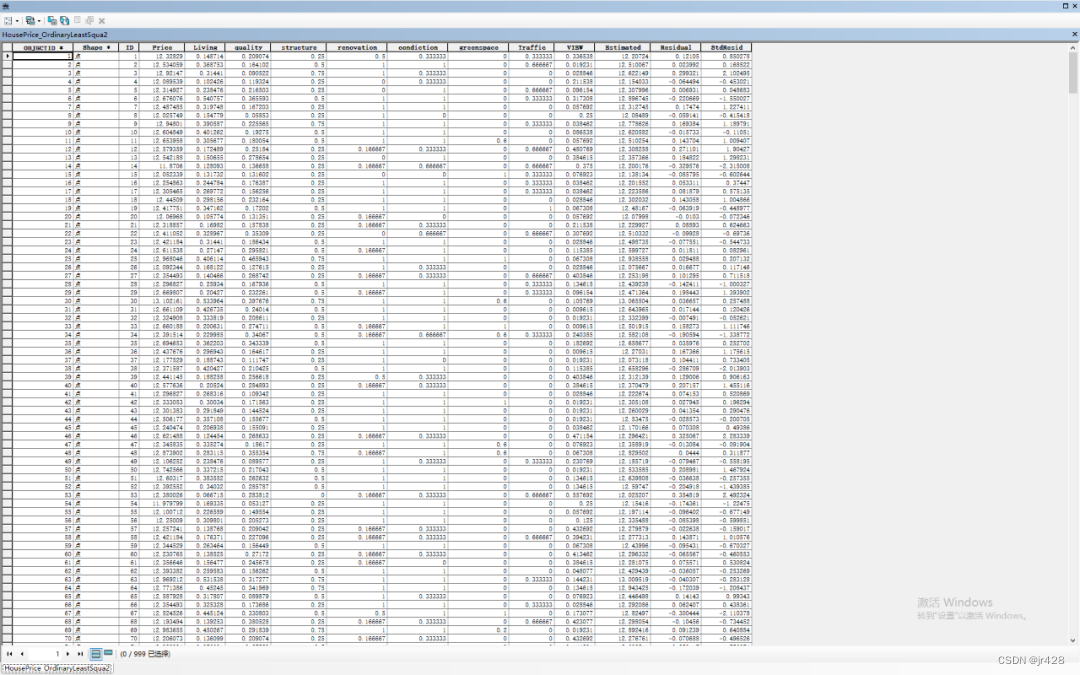Click the row selector for OBJECTID 10
Image resolution: width=1080 pixels, height=675 pixels.
[7, 132]
